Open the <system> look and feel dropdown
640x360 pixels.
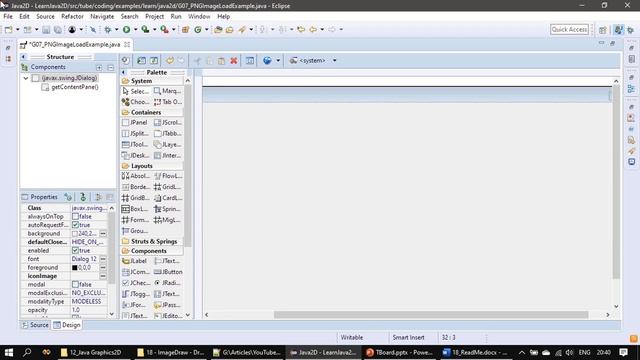coord(334,60)
